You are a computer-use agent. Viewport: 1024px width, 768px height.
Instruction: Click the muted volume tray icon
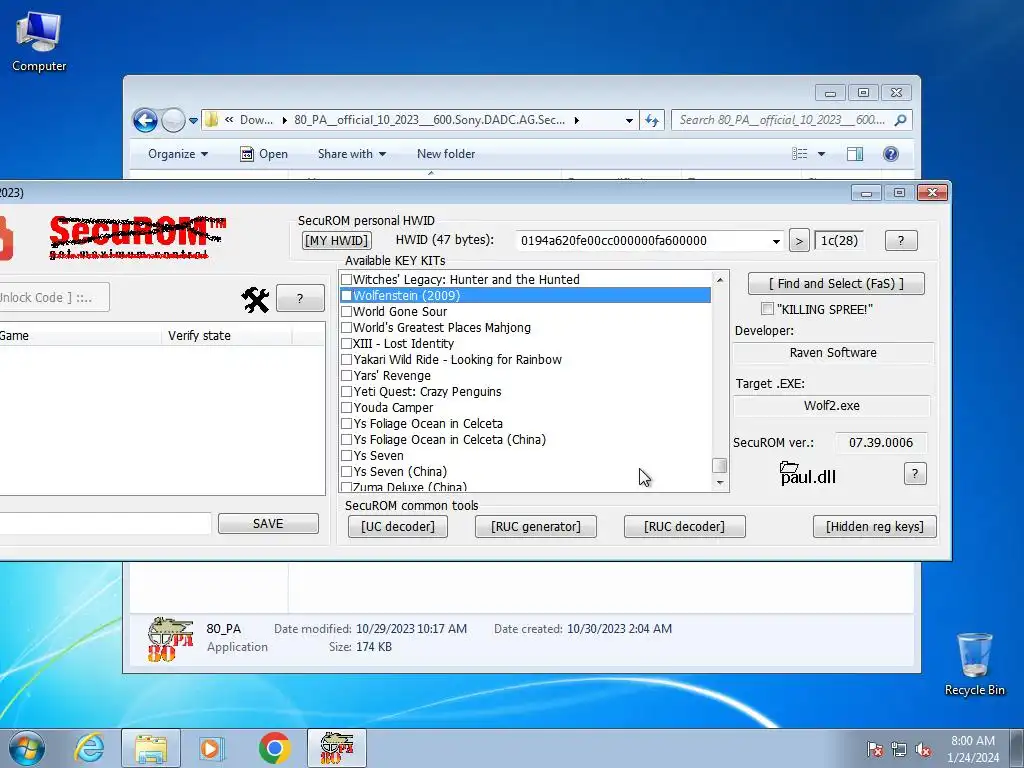click(x=923, y=749)
